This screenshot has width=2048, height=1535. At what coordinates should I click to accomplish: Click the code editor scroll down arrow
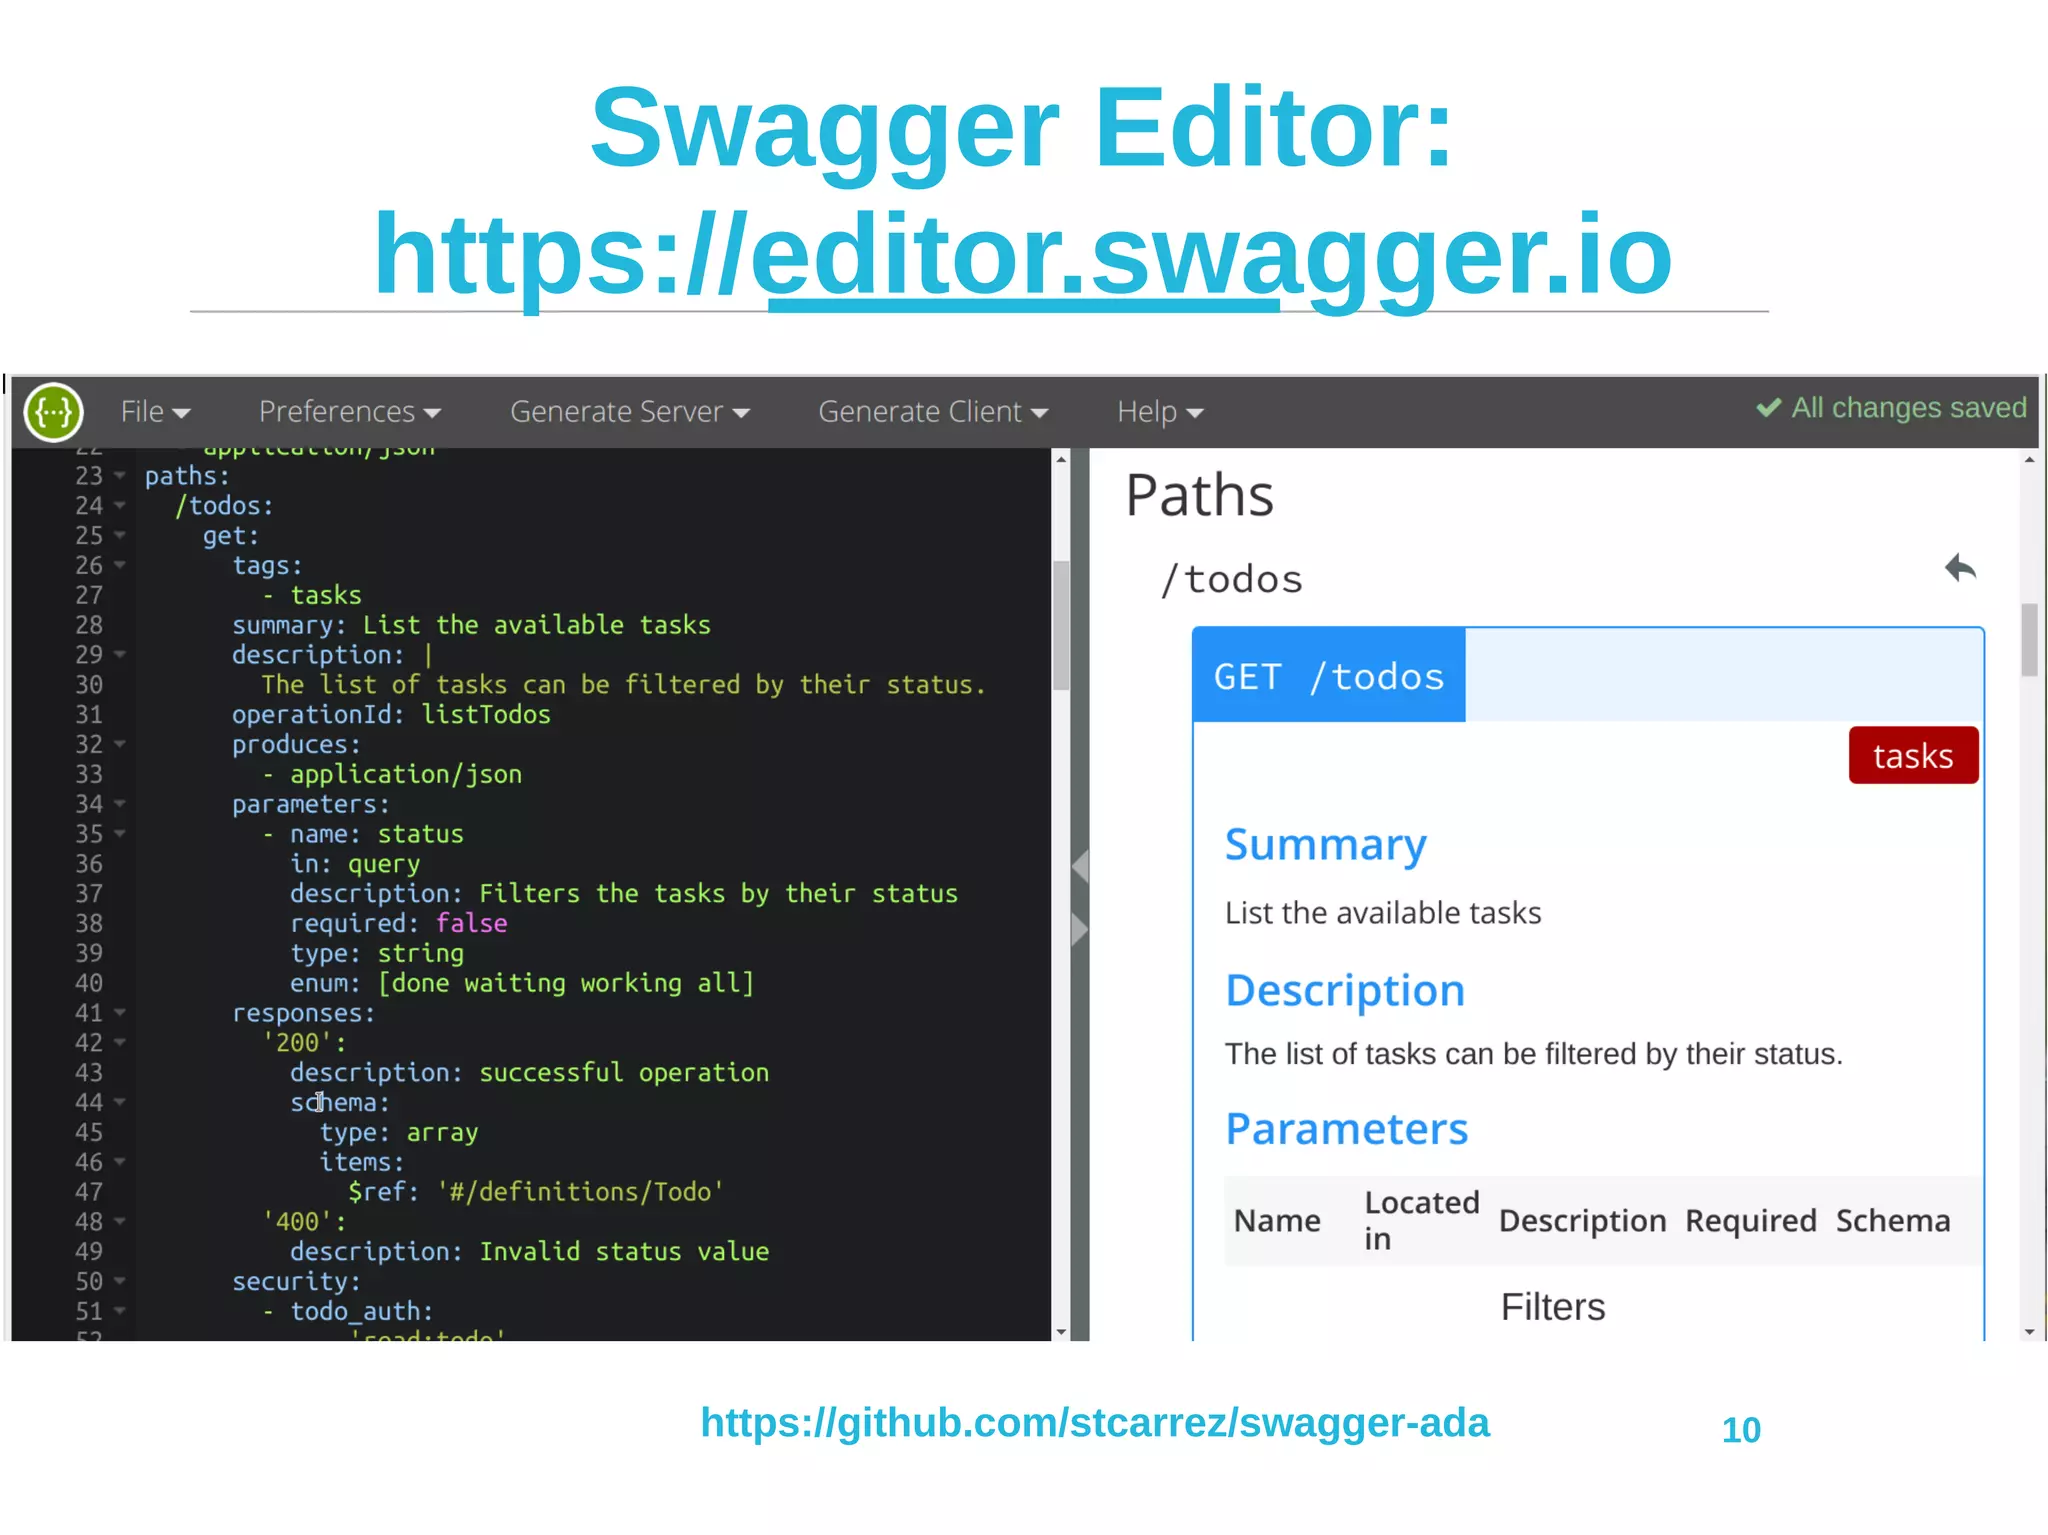coord(1061,1331)
